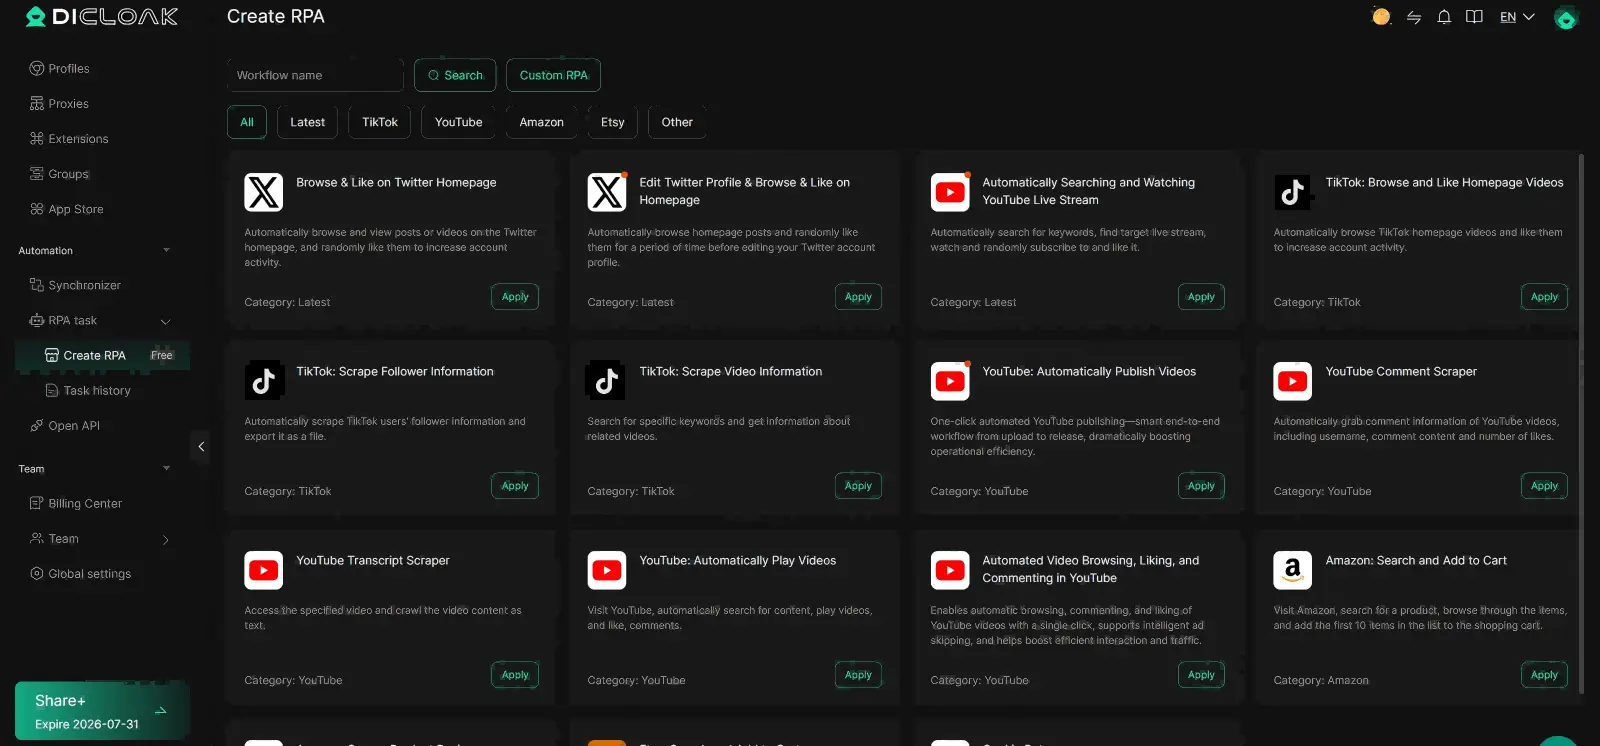The width and height of the screenshot is (1600, 746).
Task: Click TikTok icon on Scrape Follower Information card
Action: pyautogui.click(x=264, y=381)
